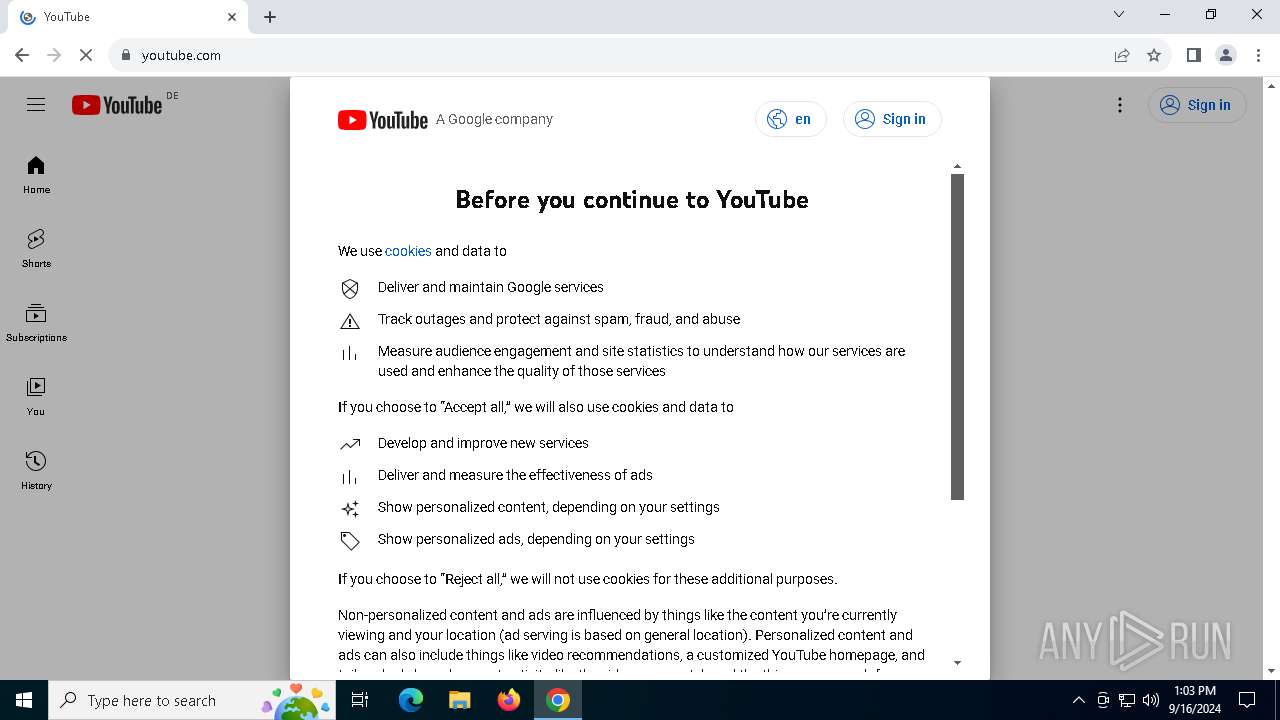Click the lock site info icon
The width and height of the screenshot is (1280, 720).
[x=126, y=55]
